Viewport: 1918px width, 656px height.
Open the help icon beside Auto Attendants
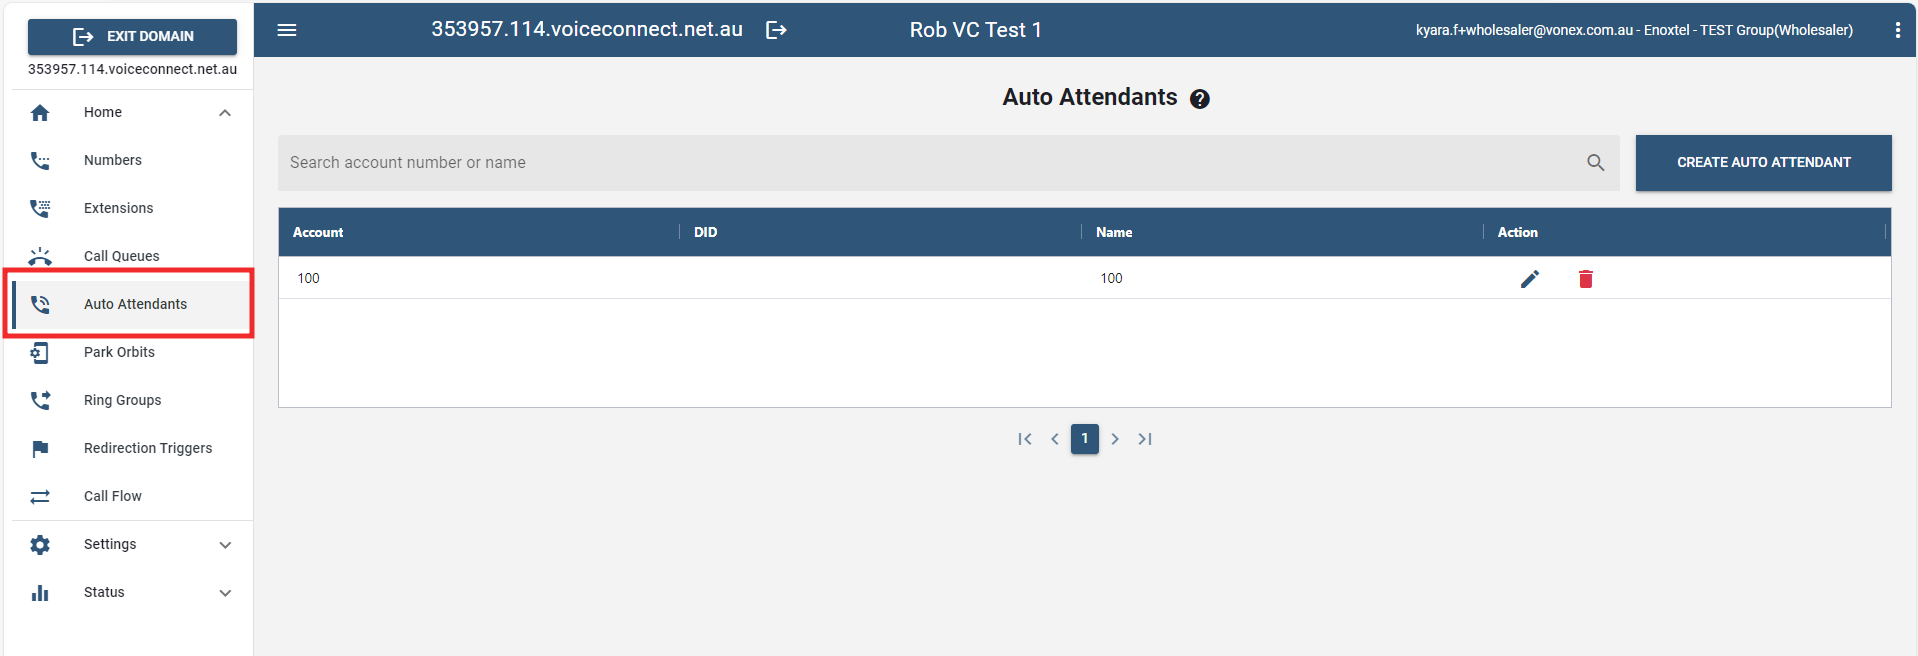pyautogui.click(x=1200, y=99)
